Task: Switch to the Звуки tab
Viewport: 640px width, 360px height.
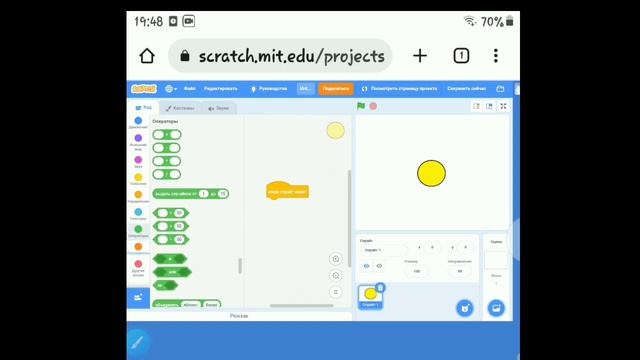Action: point(218,108)
